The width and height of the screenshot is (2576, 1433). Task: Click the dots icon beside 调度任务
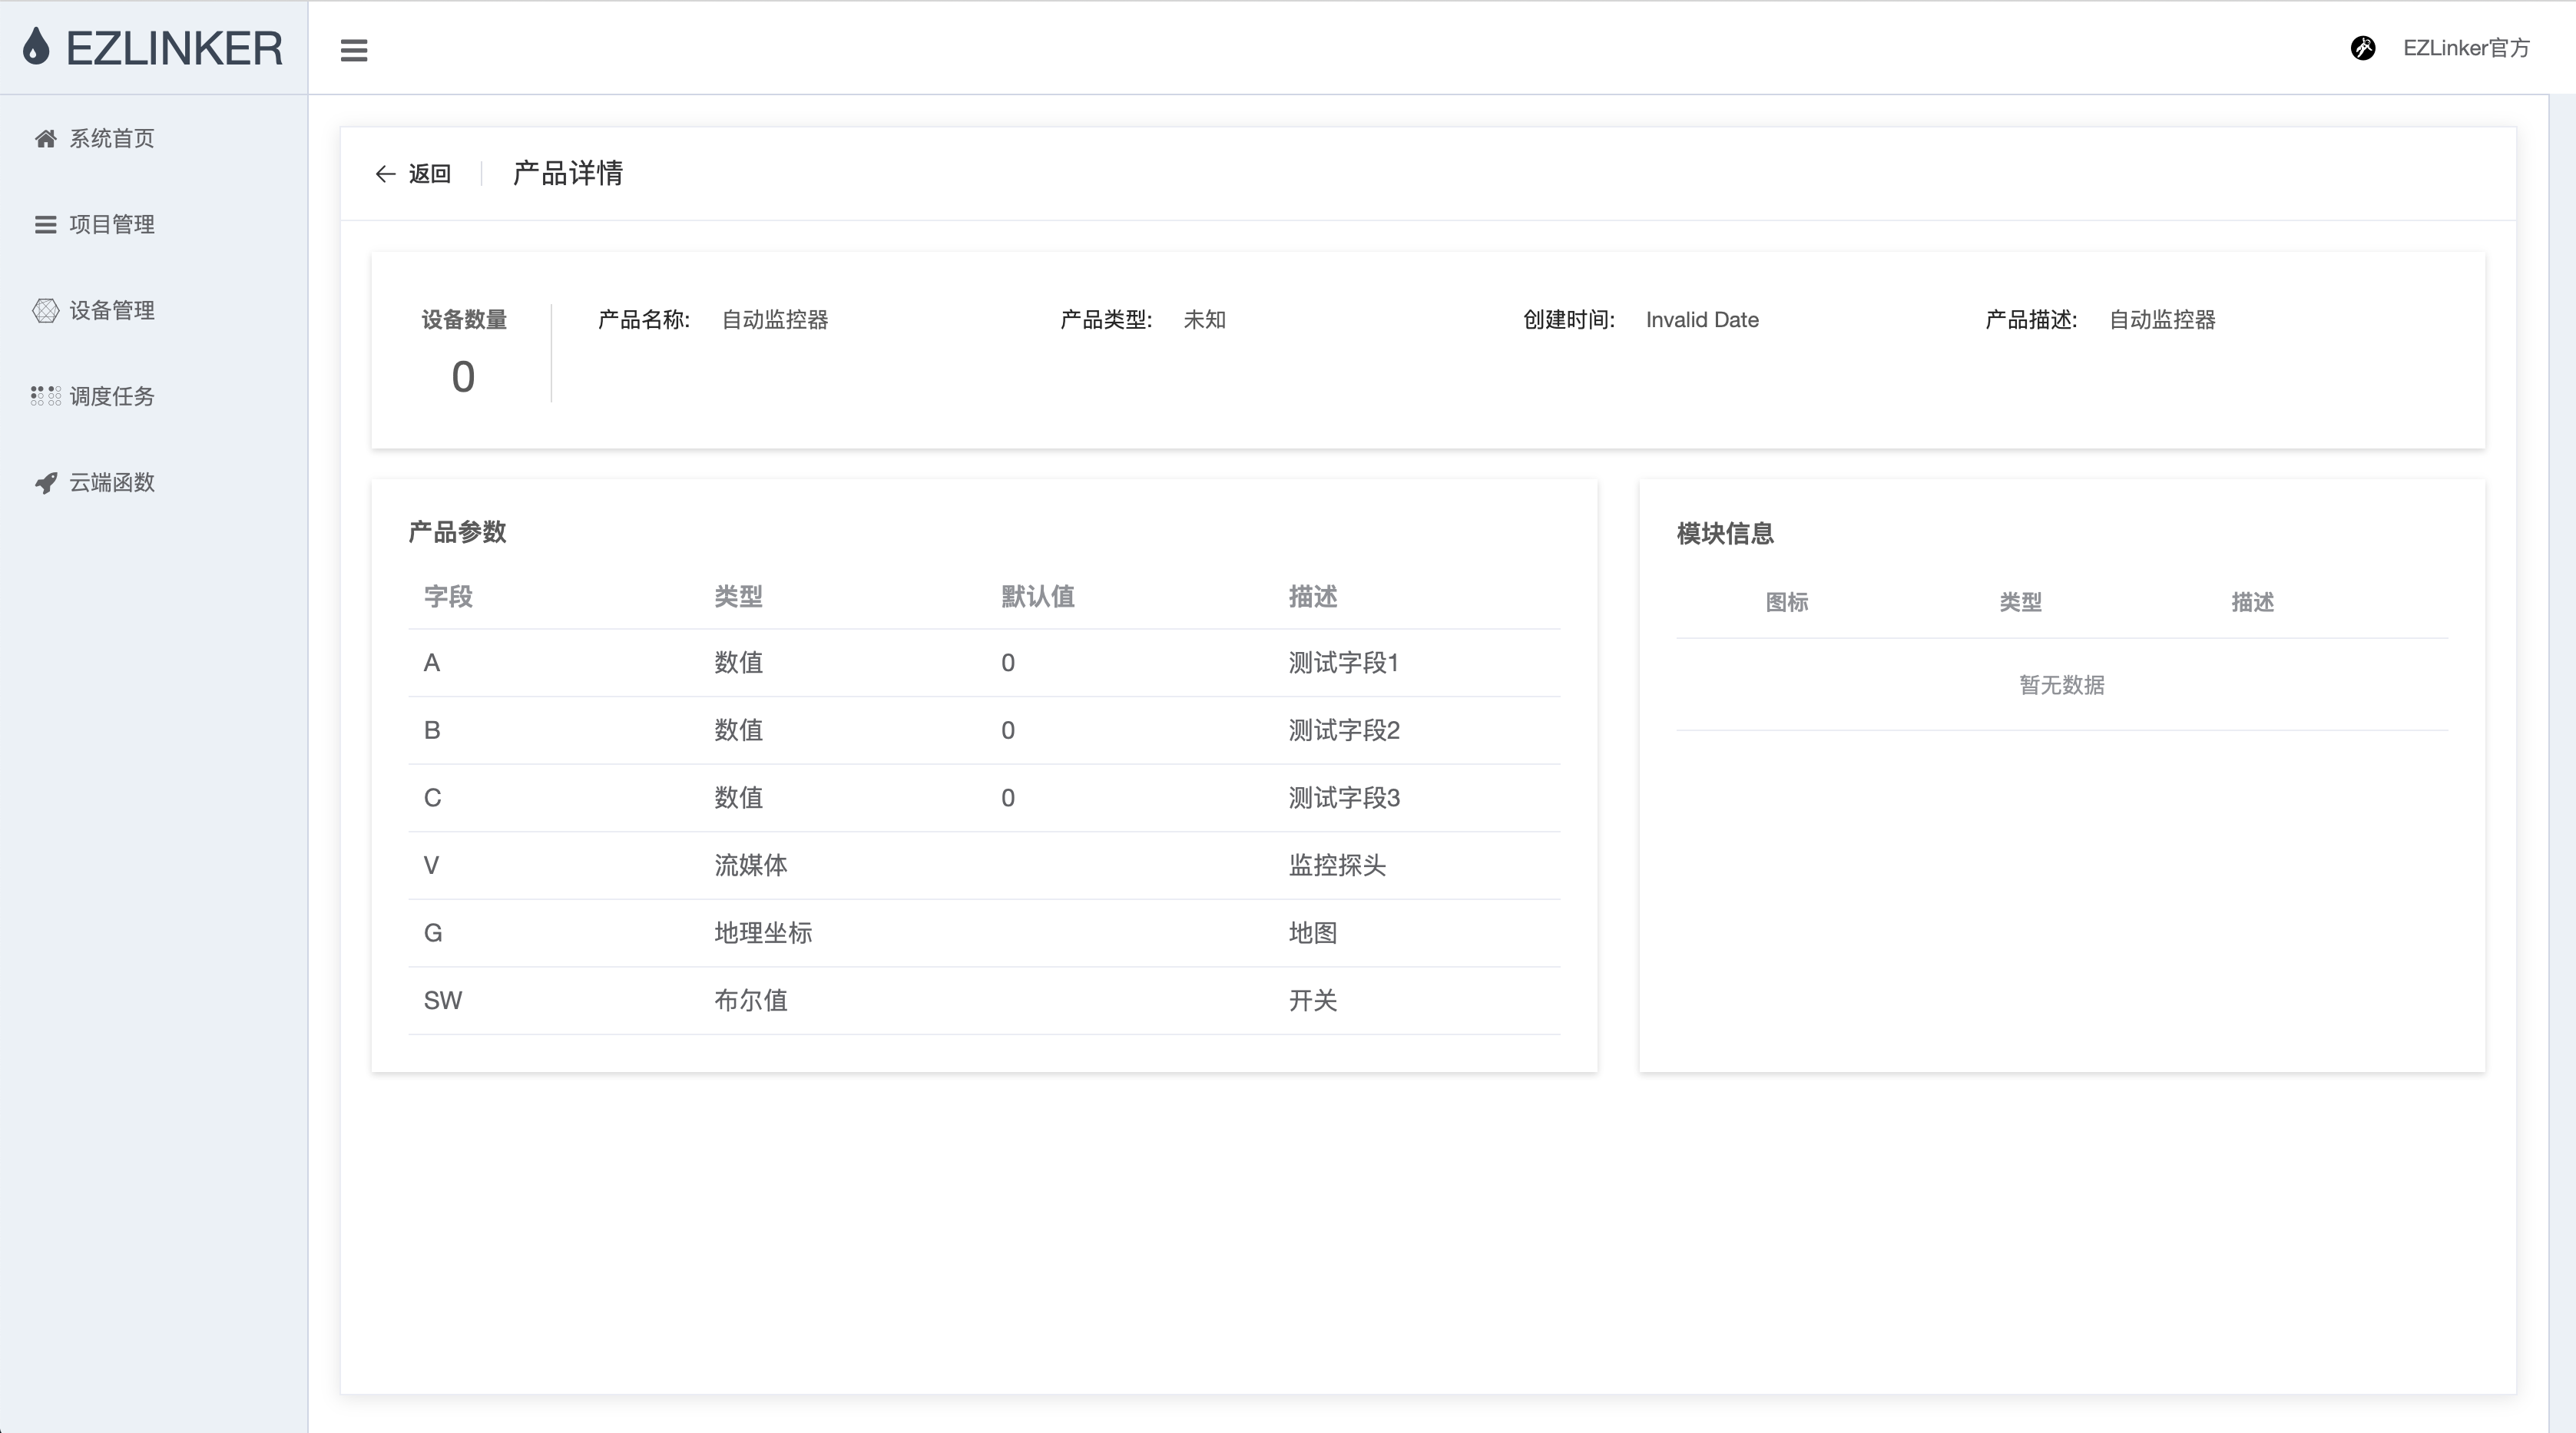pos(45,396)
